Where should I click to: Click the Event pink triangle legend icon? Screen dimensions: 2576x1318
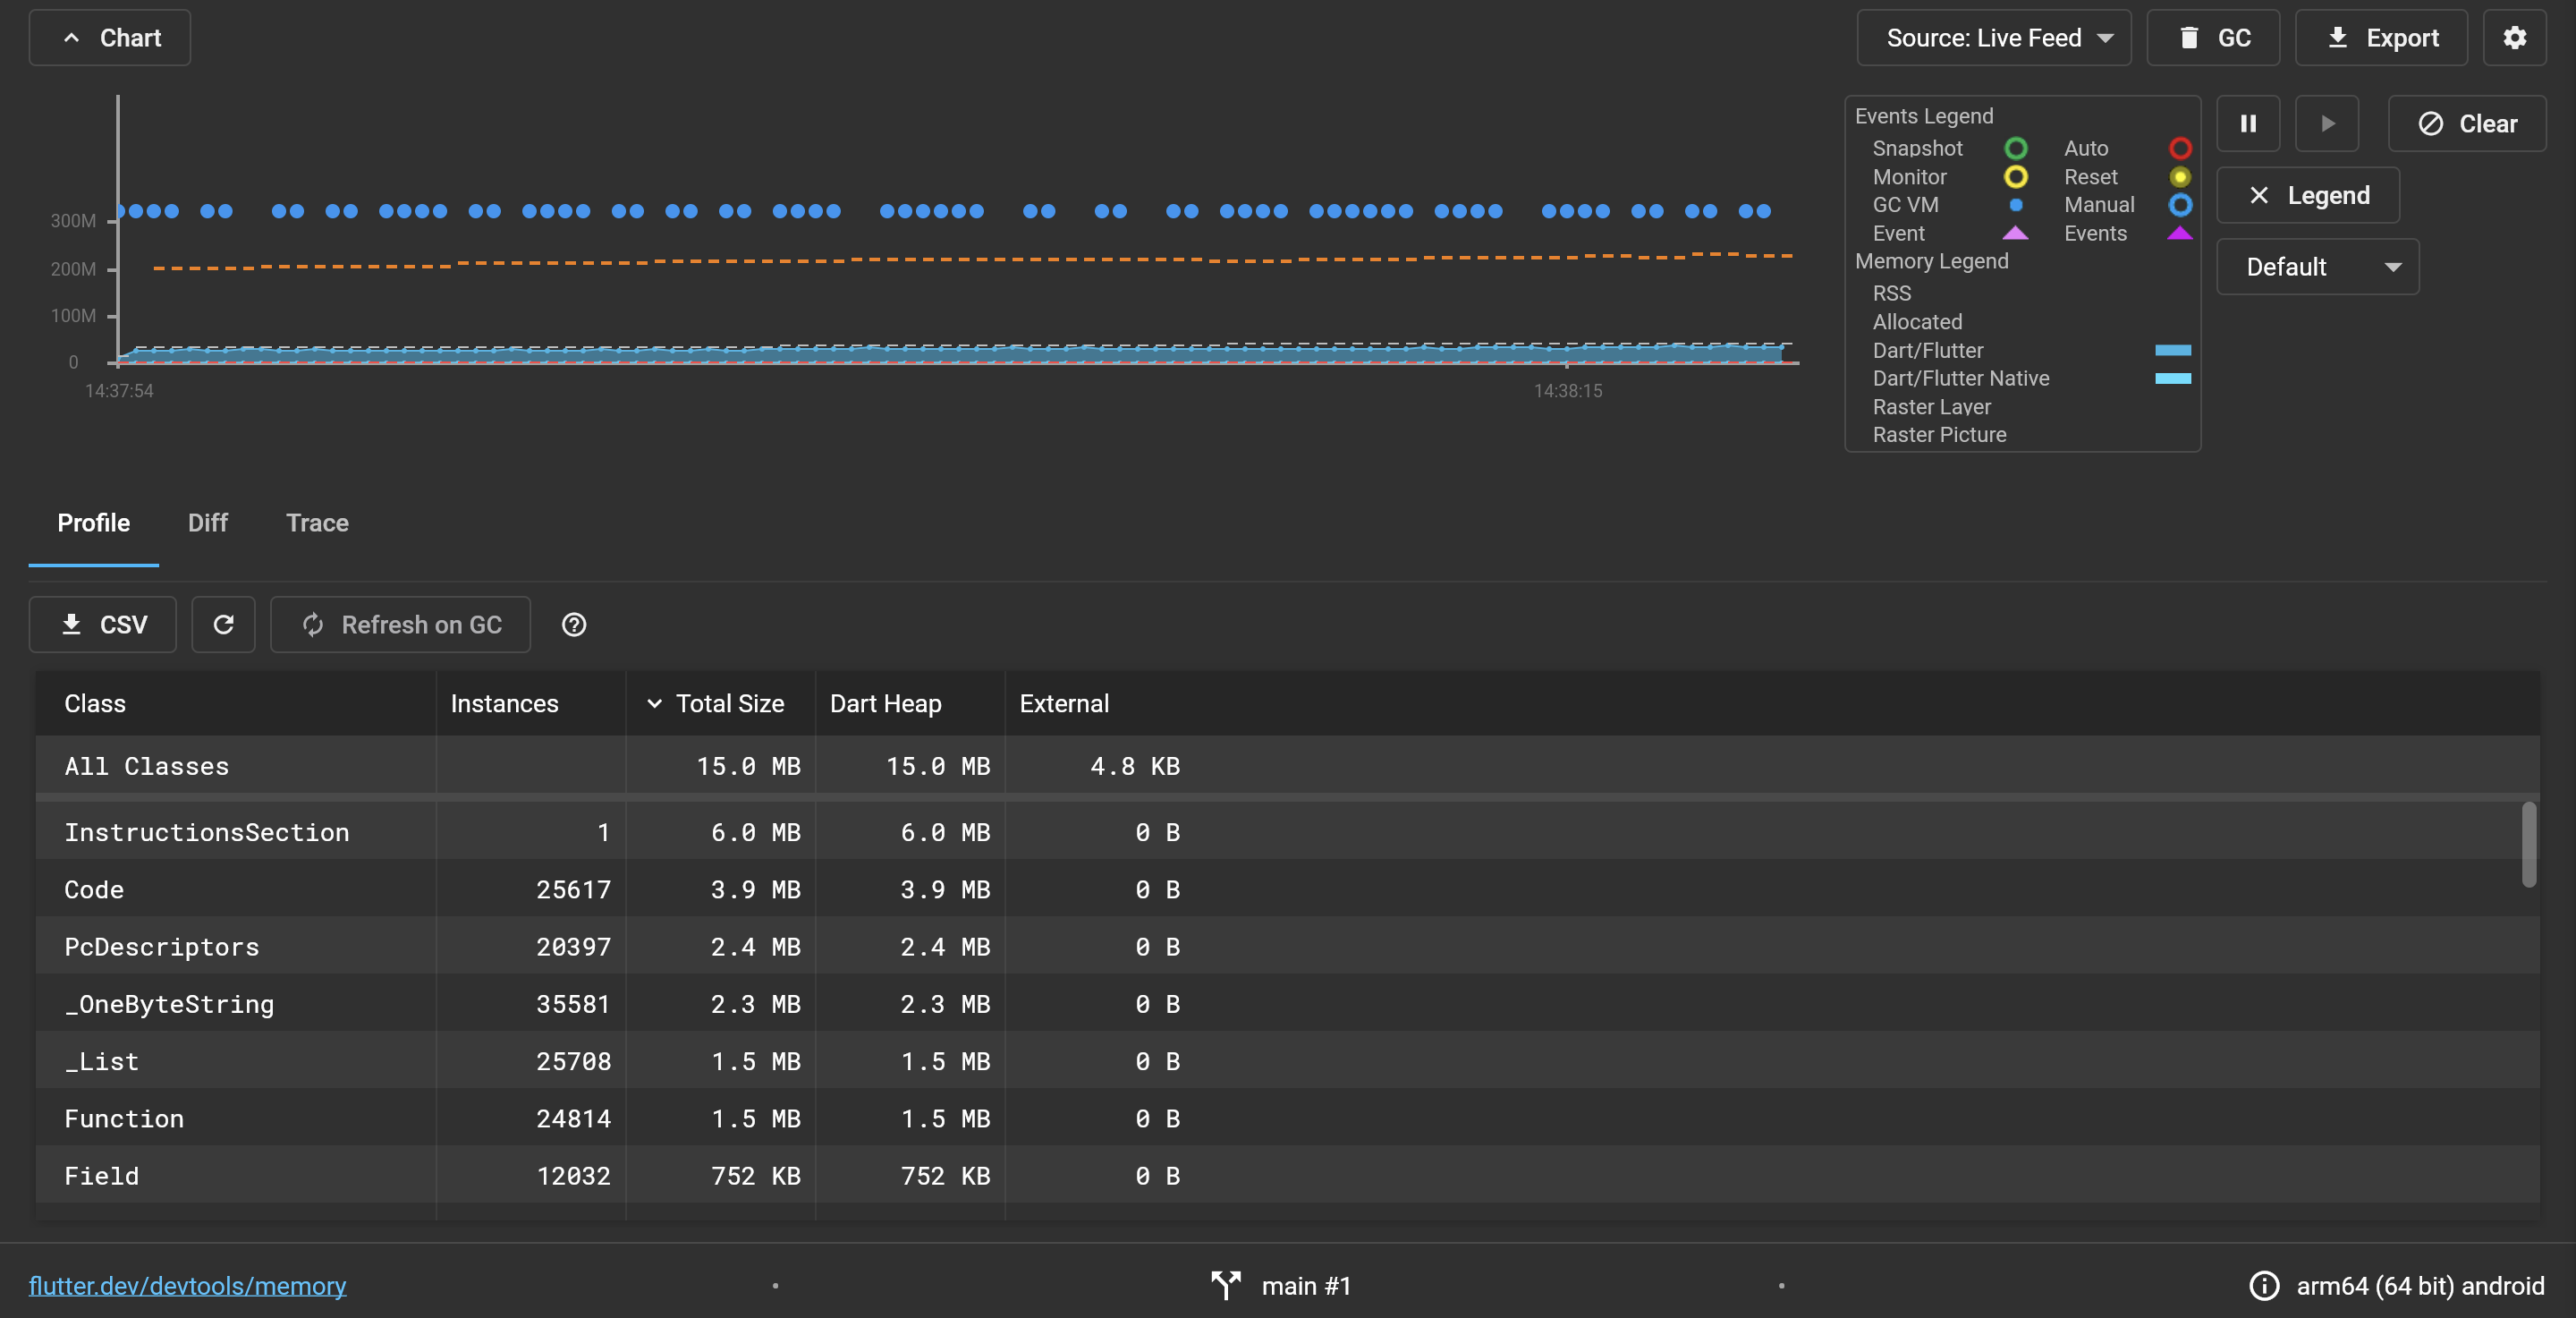tap(2016, 233)
